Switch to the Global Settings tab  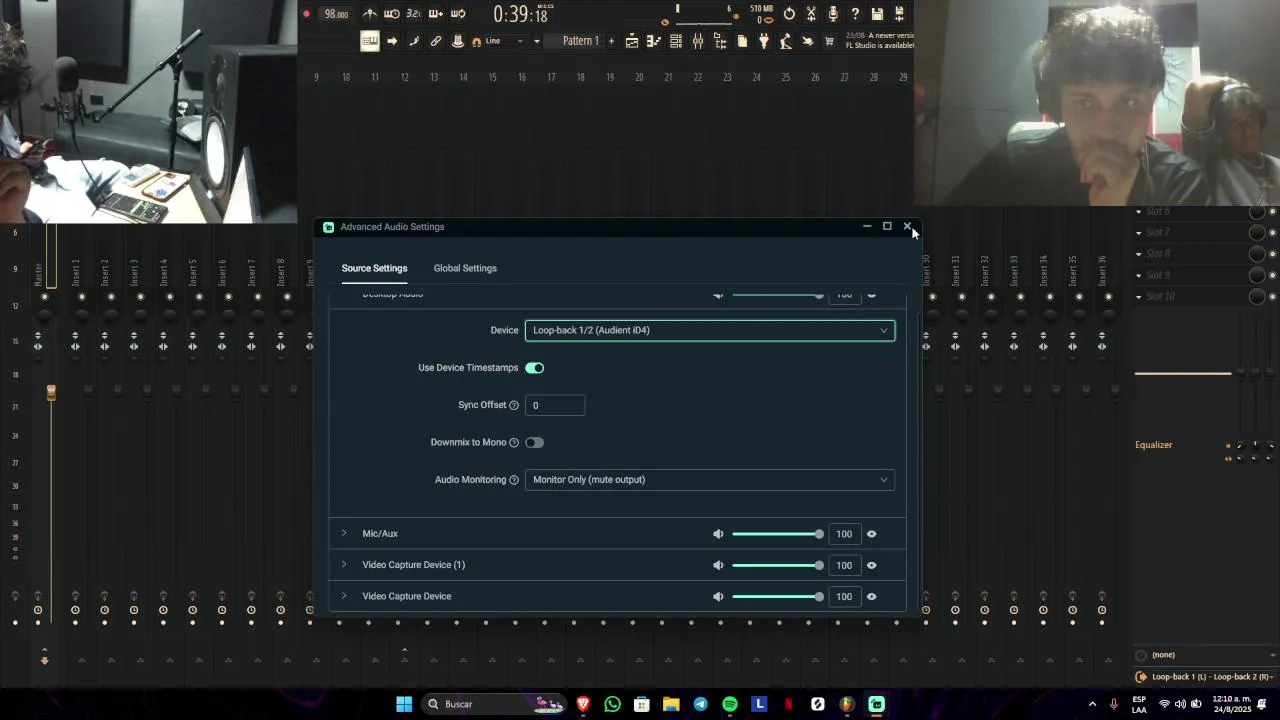point(465,268)
